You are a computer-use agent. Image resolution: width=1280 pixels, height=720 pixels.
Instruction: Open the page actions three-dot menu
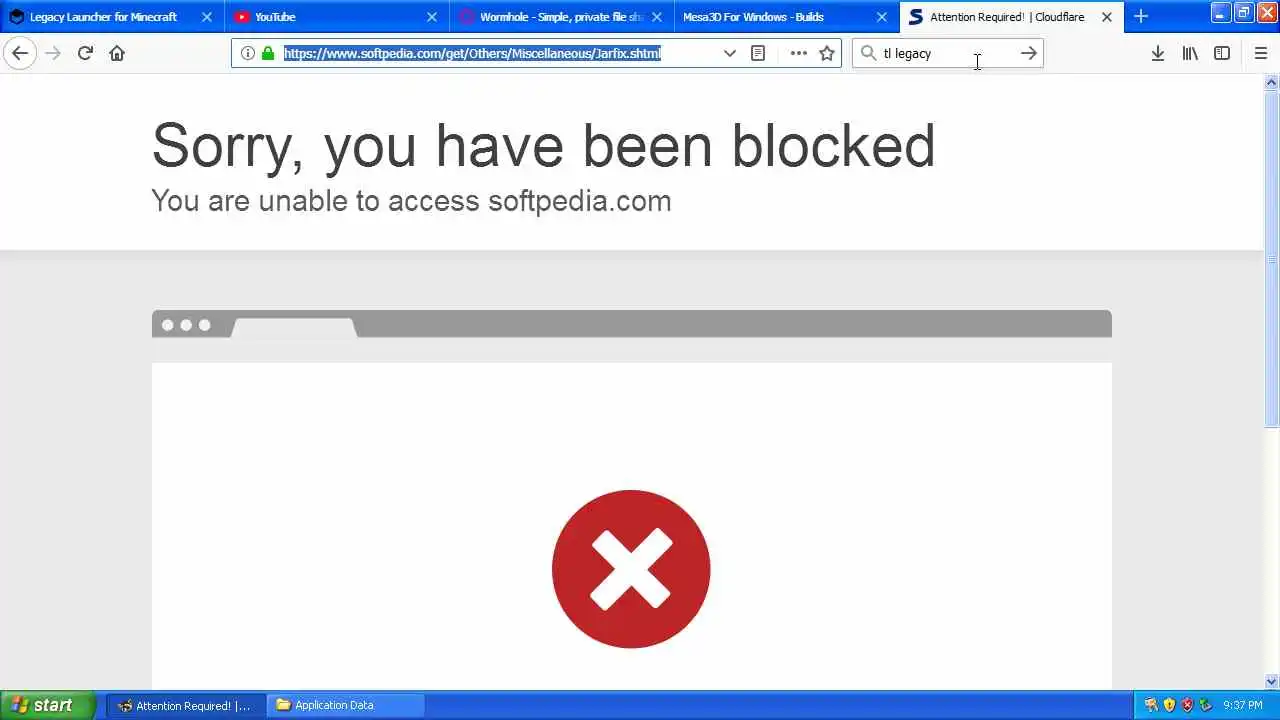coord(798,53)
